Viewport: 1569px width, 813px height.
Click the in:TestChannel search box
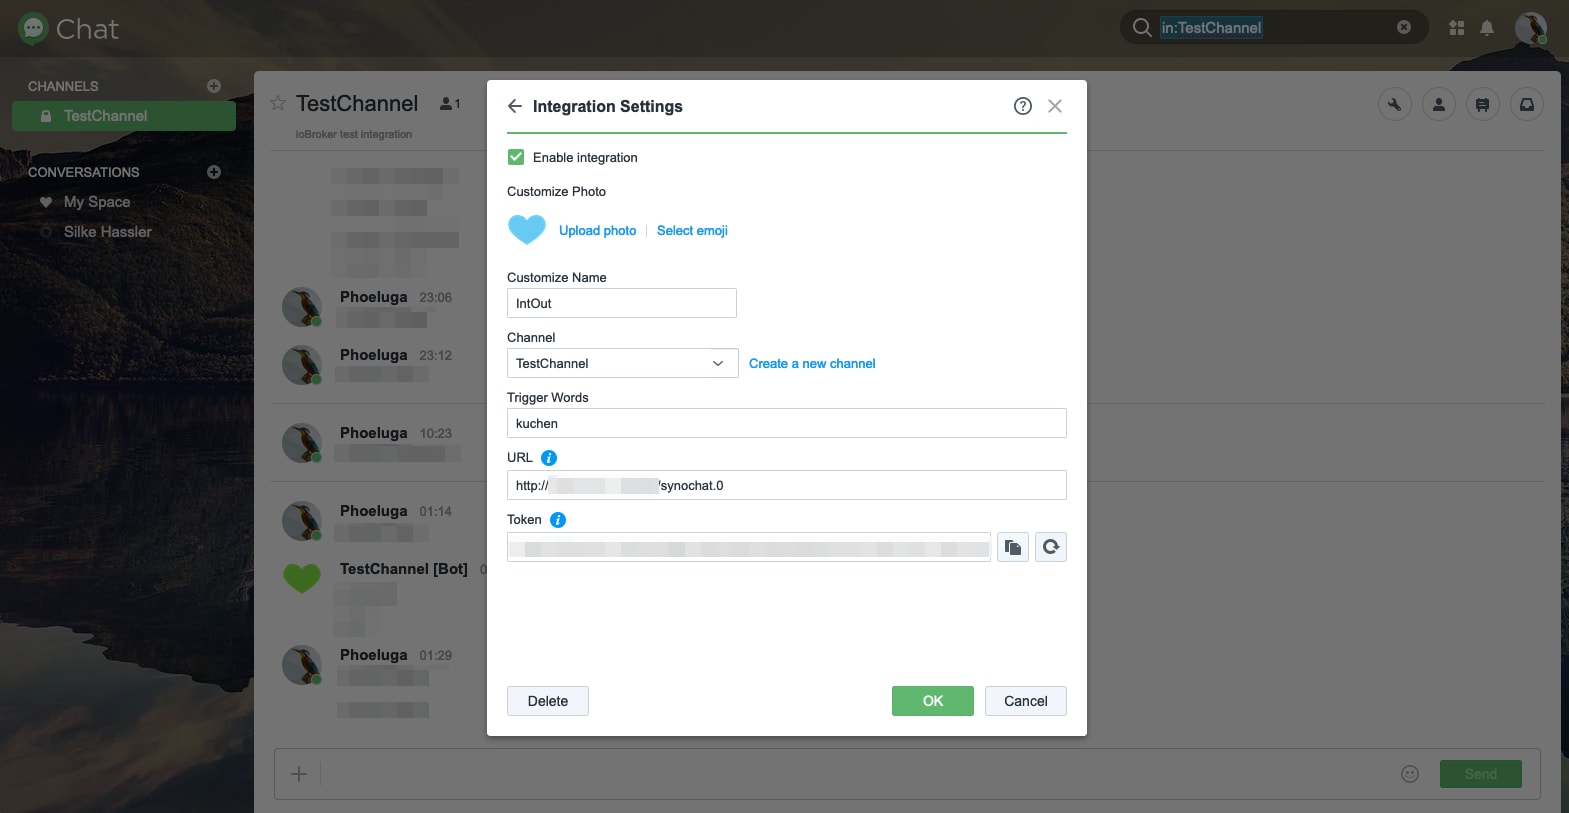pos(1275,28)
